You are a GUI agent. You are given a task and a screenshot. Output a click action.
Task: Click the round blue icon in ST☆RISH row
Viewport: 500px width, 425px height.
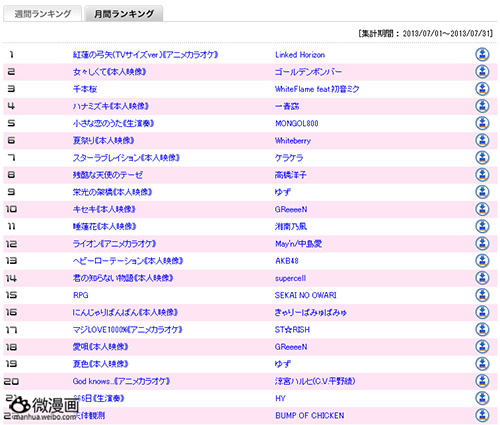tap(482, 329)
